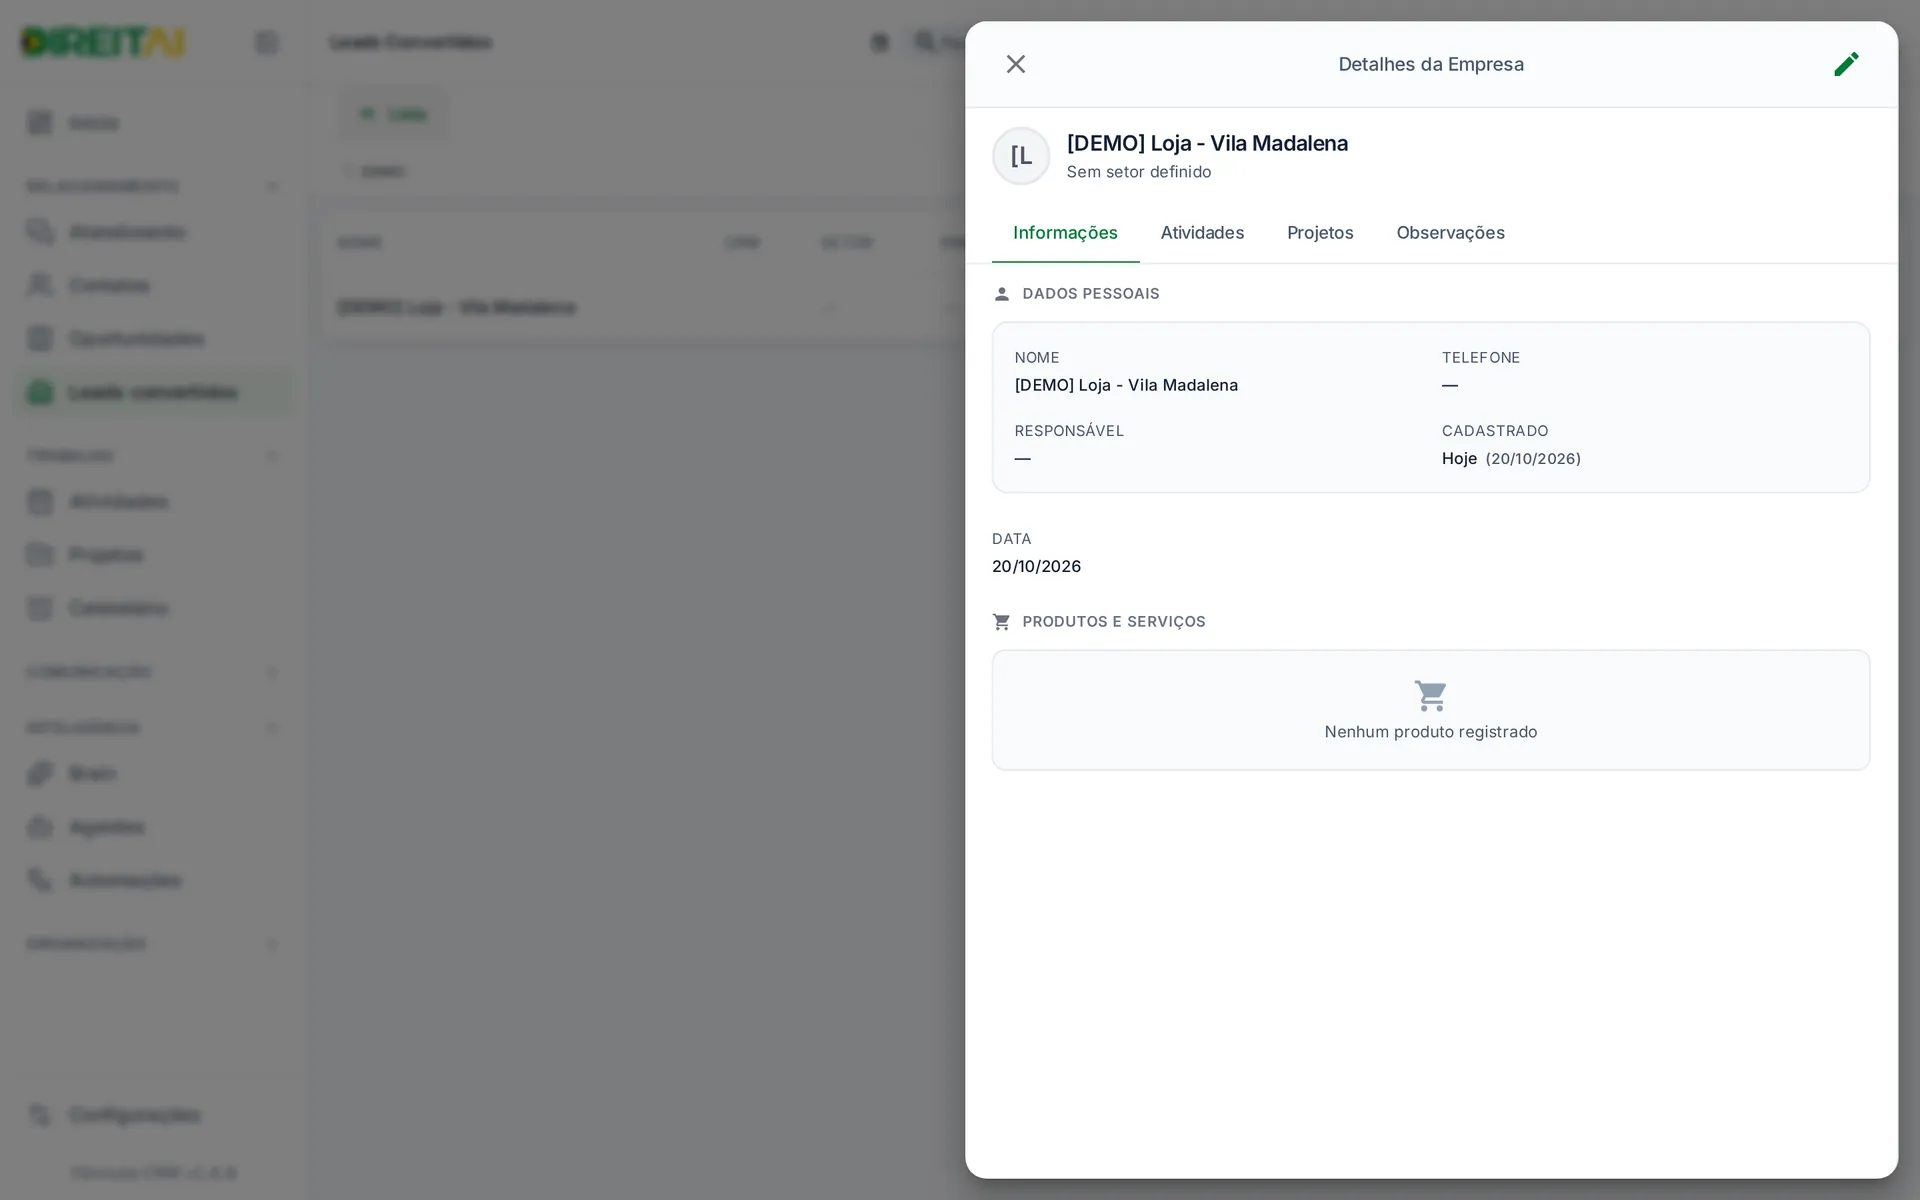Switch to the Atividades tab
Screen dimensions: 1920x1200
tap(1202, 233)
